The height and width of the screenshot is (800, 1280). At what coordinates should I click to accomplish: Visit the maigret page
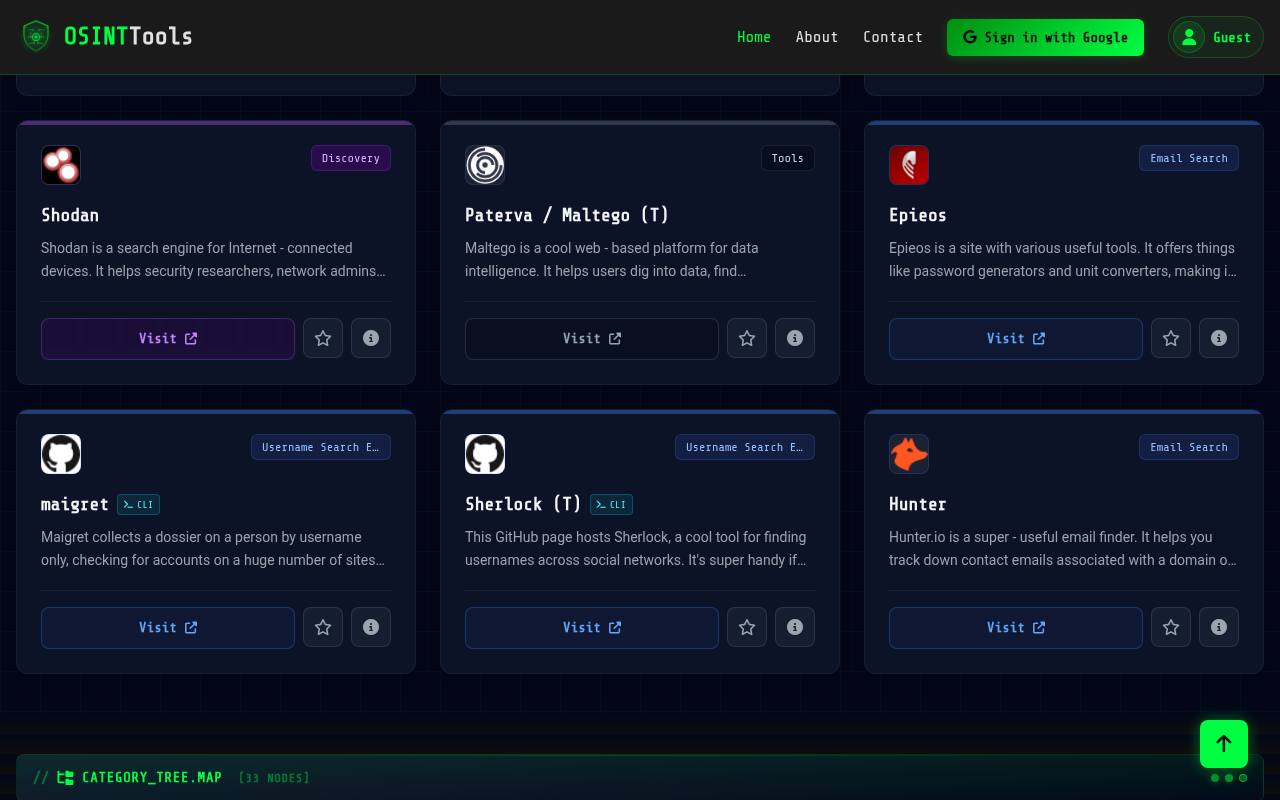pos(168,628)
